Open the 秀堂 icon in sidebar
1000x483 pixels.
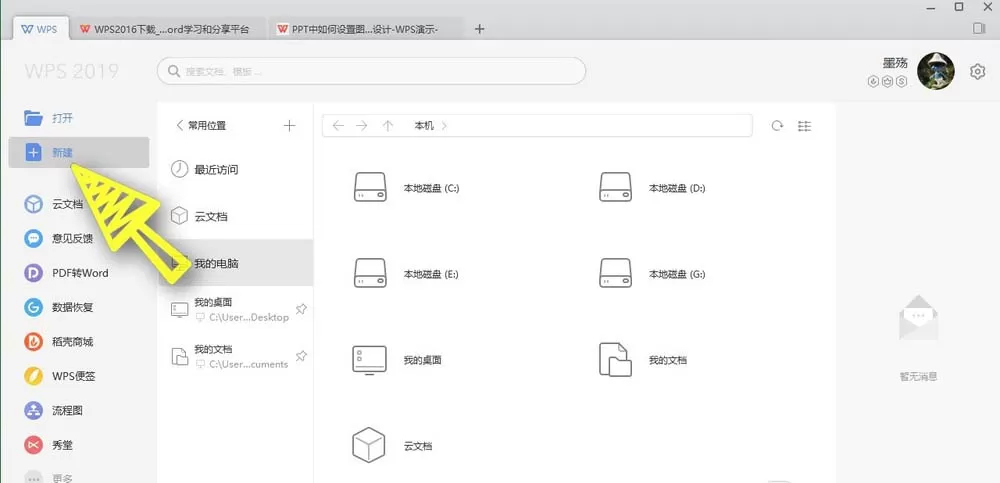pyautogui.click(x=33, y=445)
